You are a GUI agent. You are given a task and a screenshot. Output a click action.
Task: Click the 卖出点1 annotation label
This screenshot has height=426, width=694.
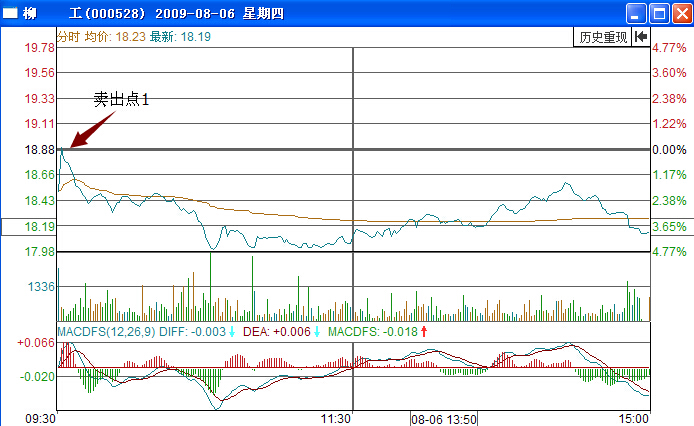(x=121, y=100)
